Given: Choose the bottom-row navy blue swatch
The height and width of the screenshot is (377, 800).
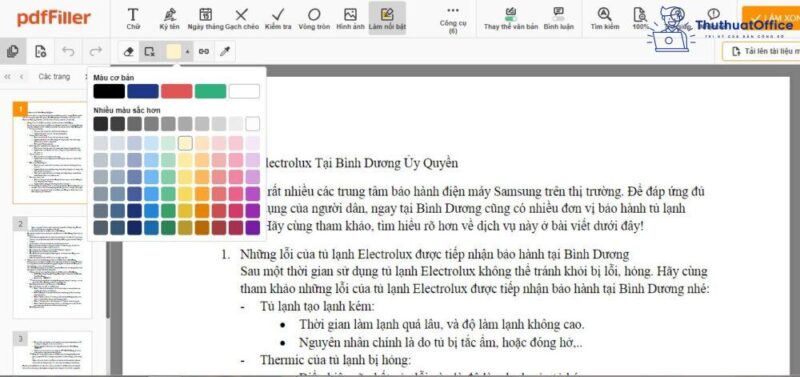Looking at the screenshot, I should 135,228.
